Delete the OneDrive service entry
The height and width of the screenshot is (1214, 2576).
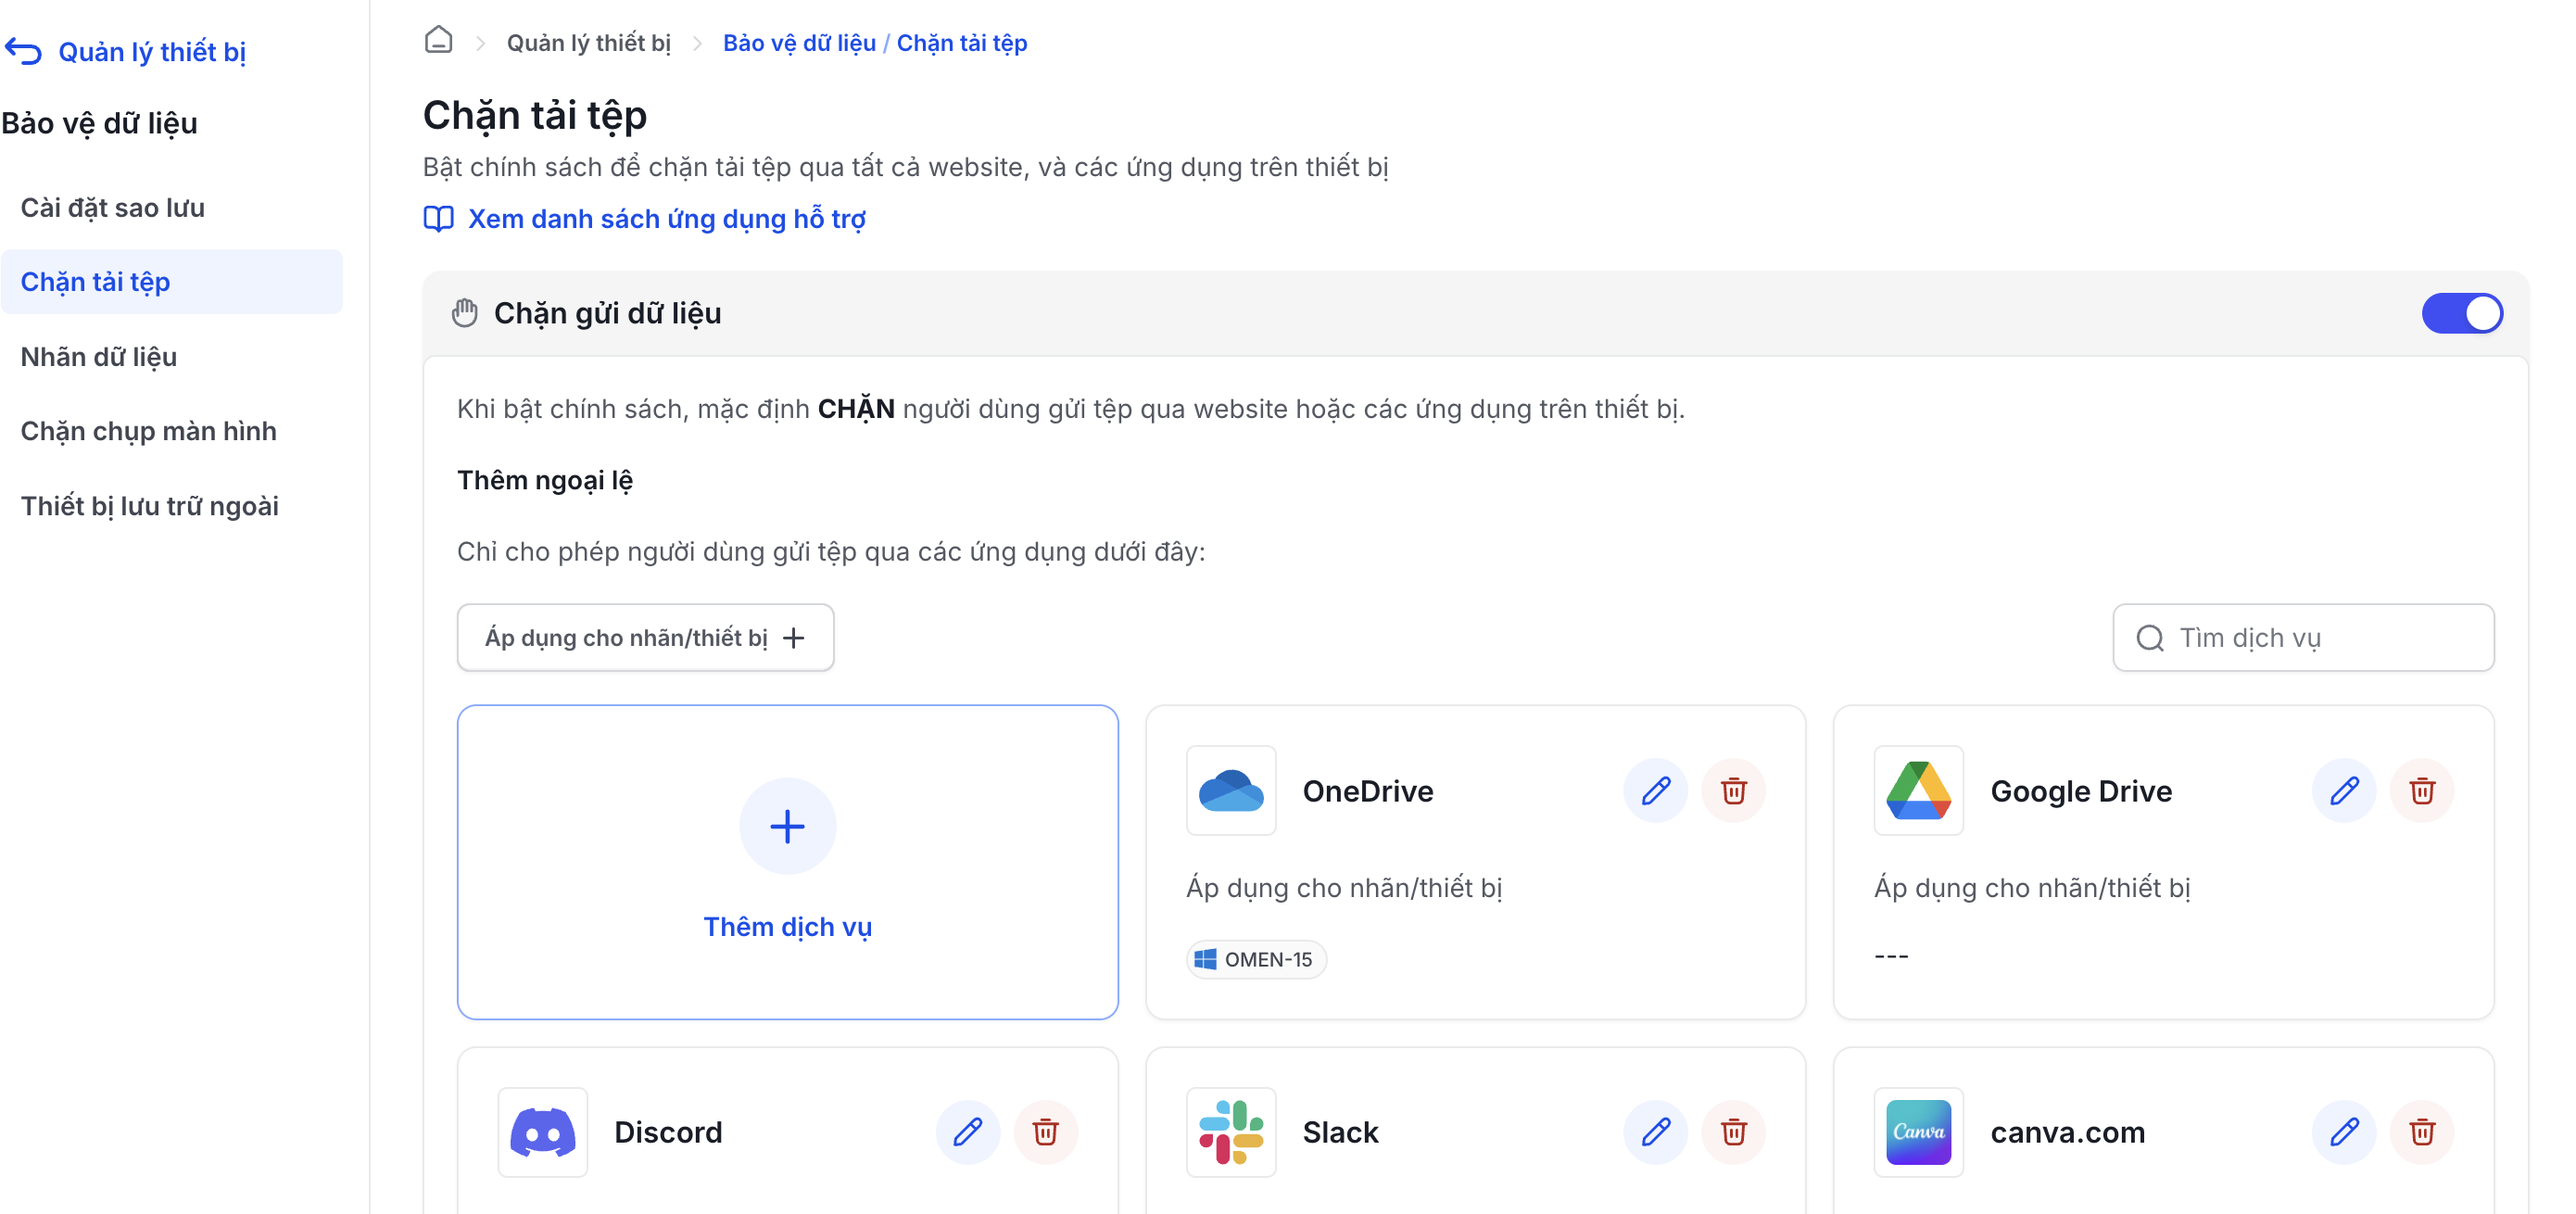click(x=1733, y=791)
